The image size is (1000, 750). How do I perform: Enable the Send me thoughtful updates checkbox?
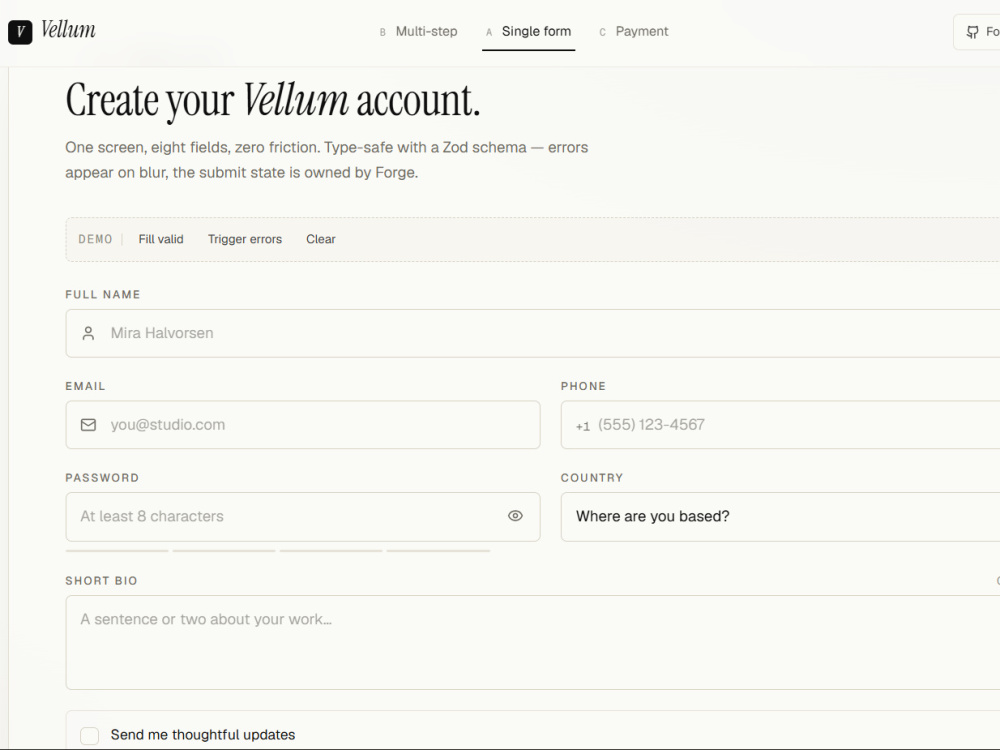click(x=89, y=735)
